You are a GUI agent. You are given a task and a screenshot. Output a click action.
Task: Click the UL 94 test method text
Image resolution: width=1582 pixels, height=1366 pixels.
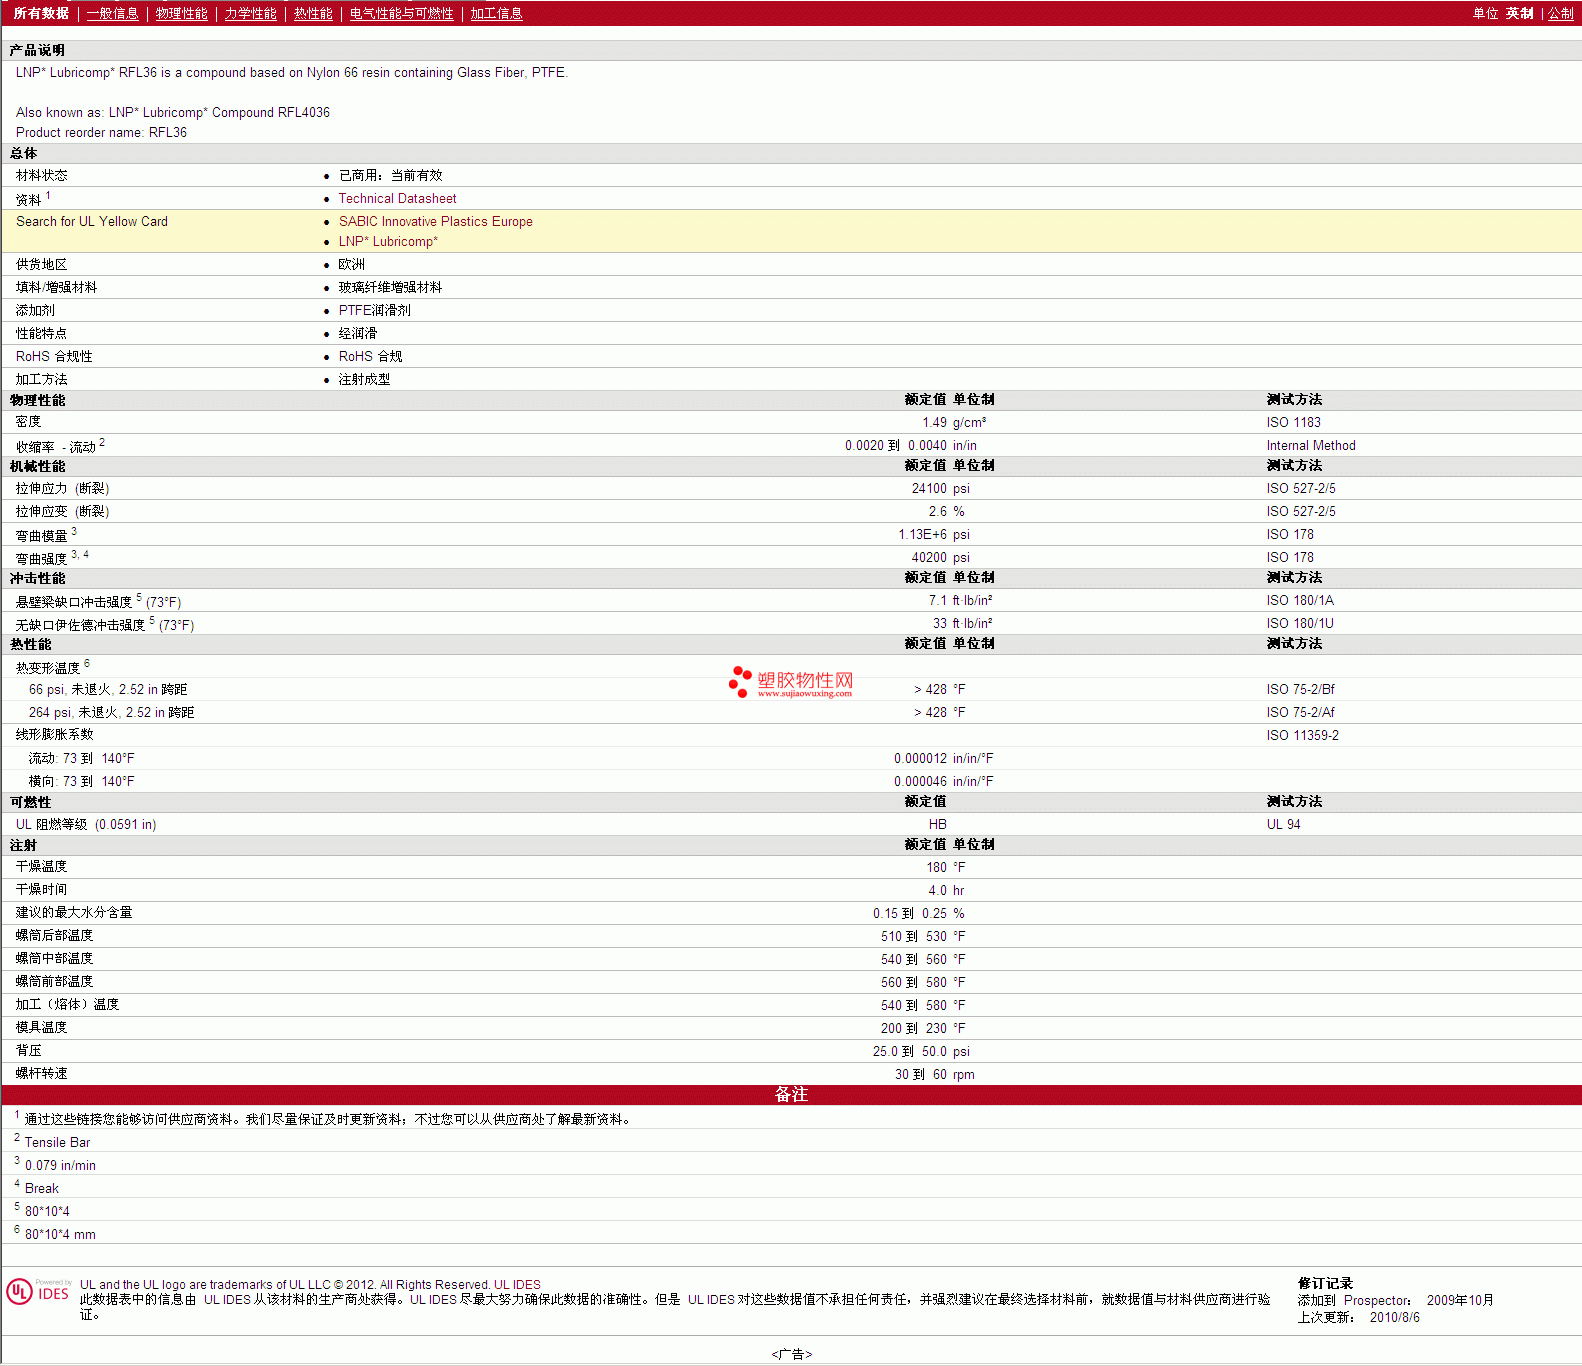click(1283, 825)
